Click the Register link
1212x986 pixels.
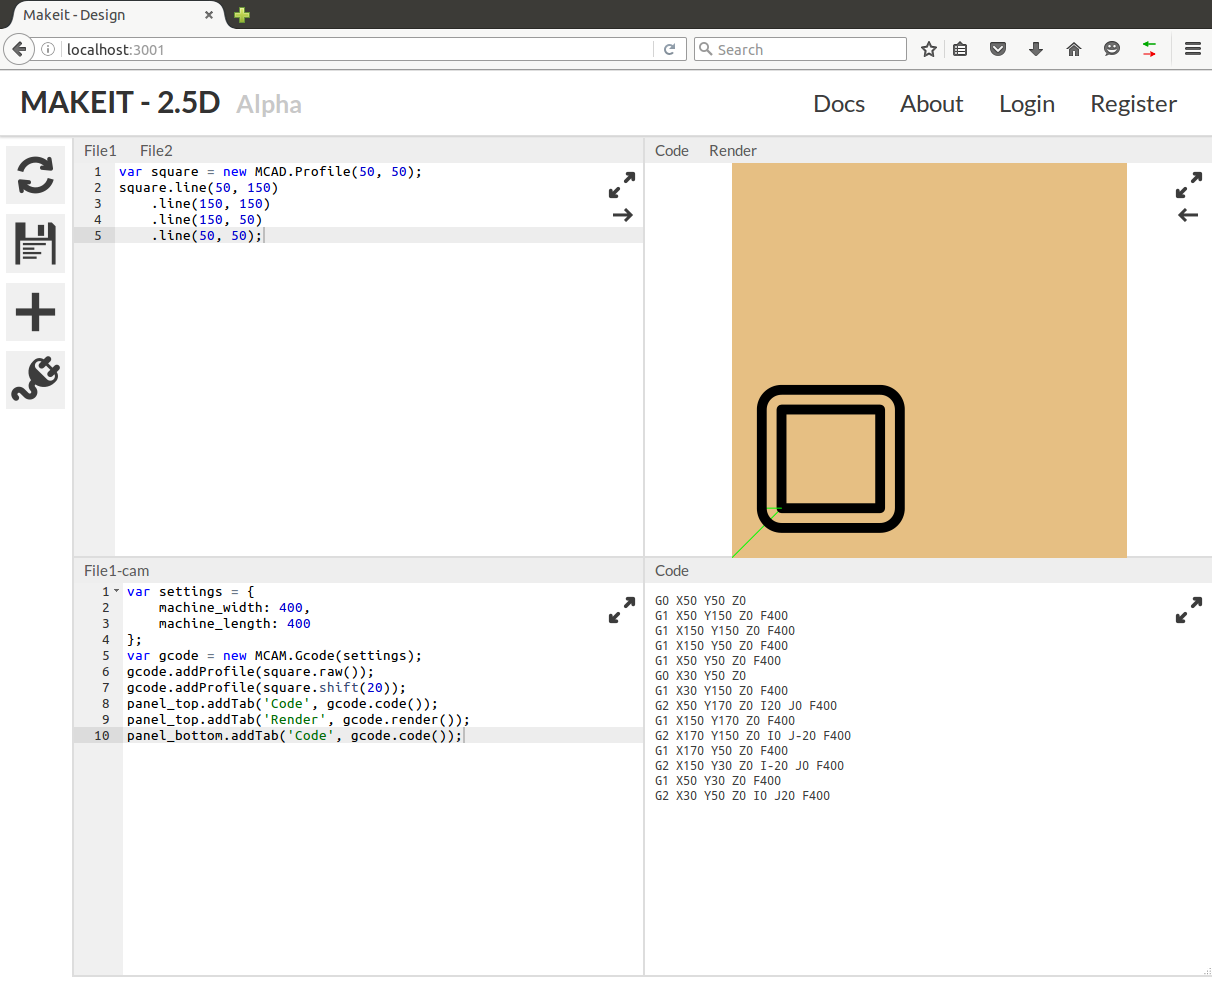(1133, 104)
